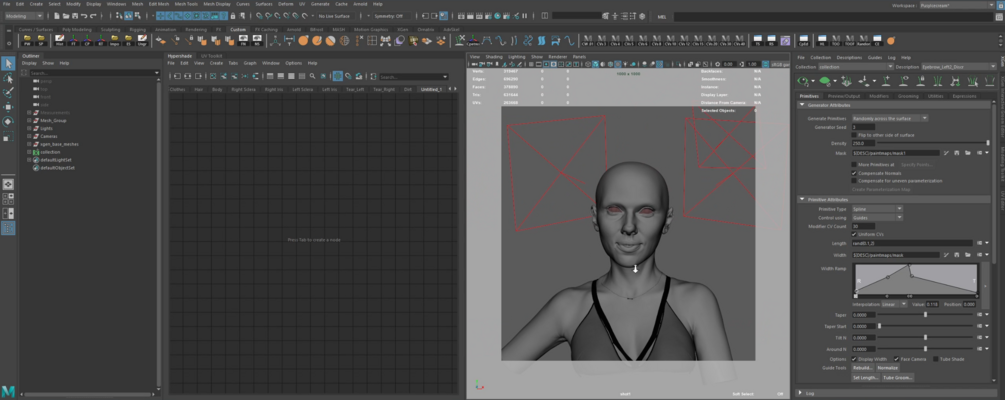
Task: Click the Save Scene disk icon
Action: [76, 15]
